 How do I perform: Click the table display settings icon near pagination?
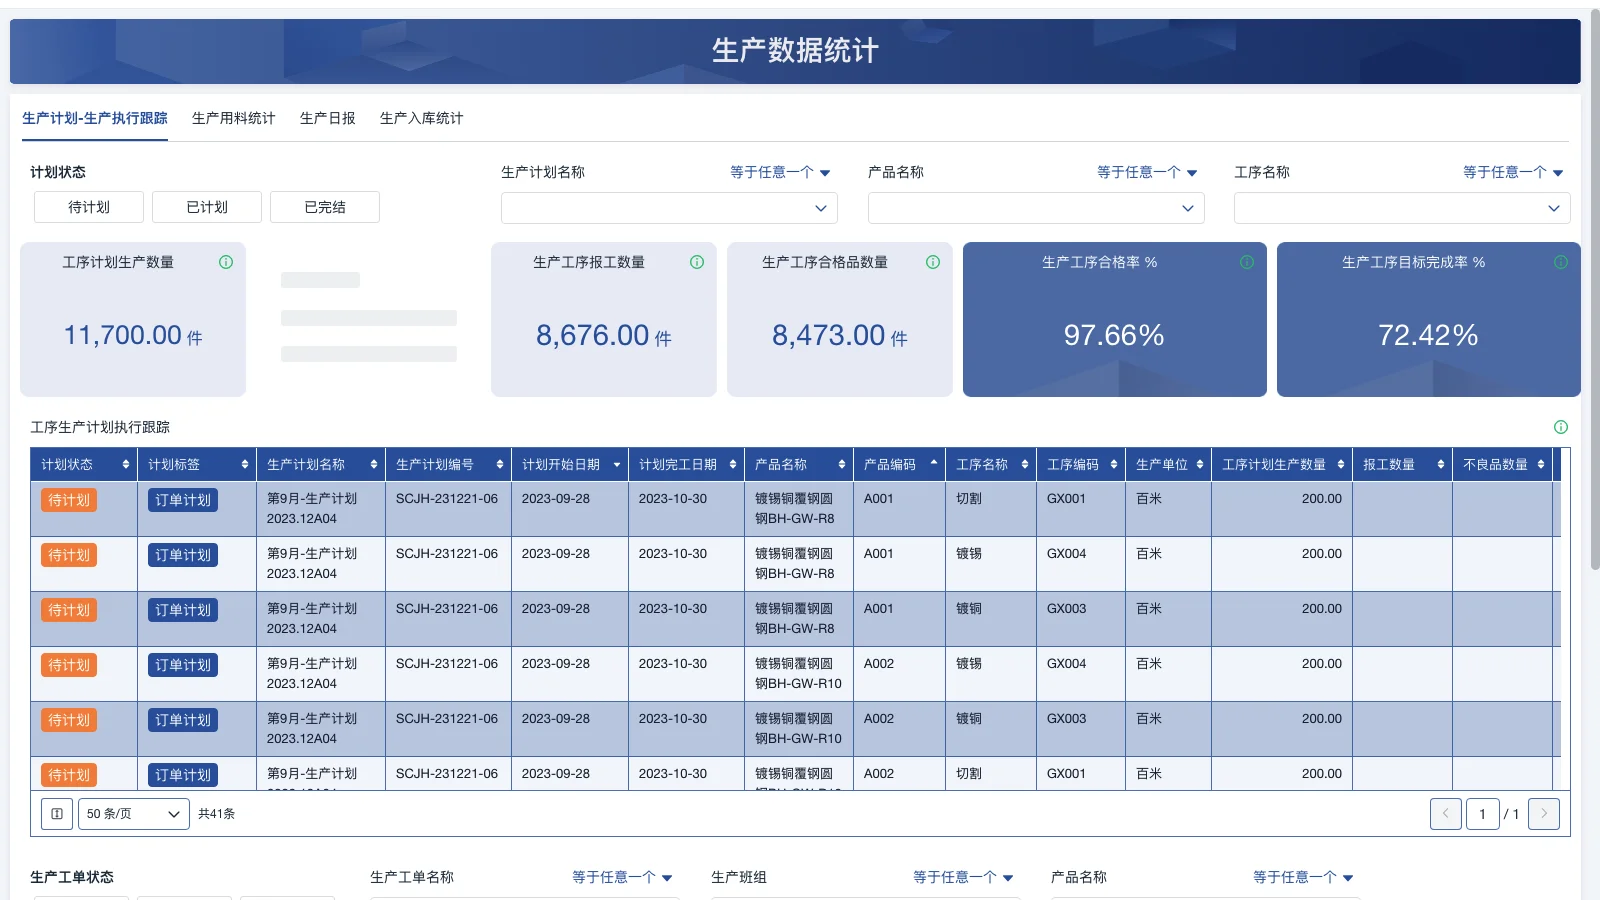[56, 813]
